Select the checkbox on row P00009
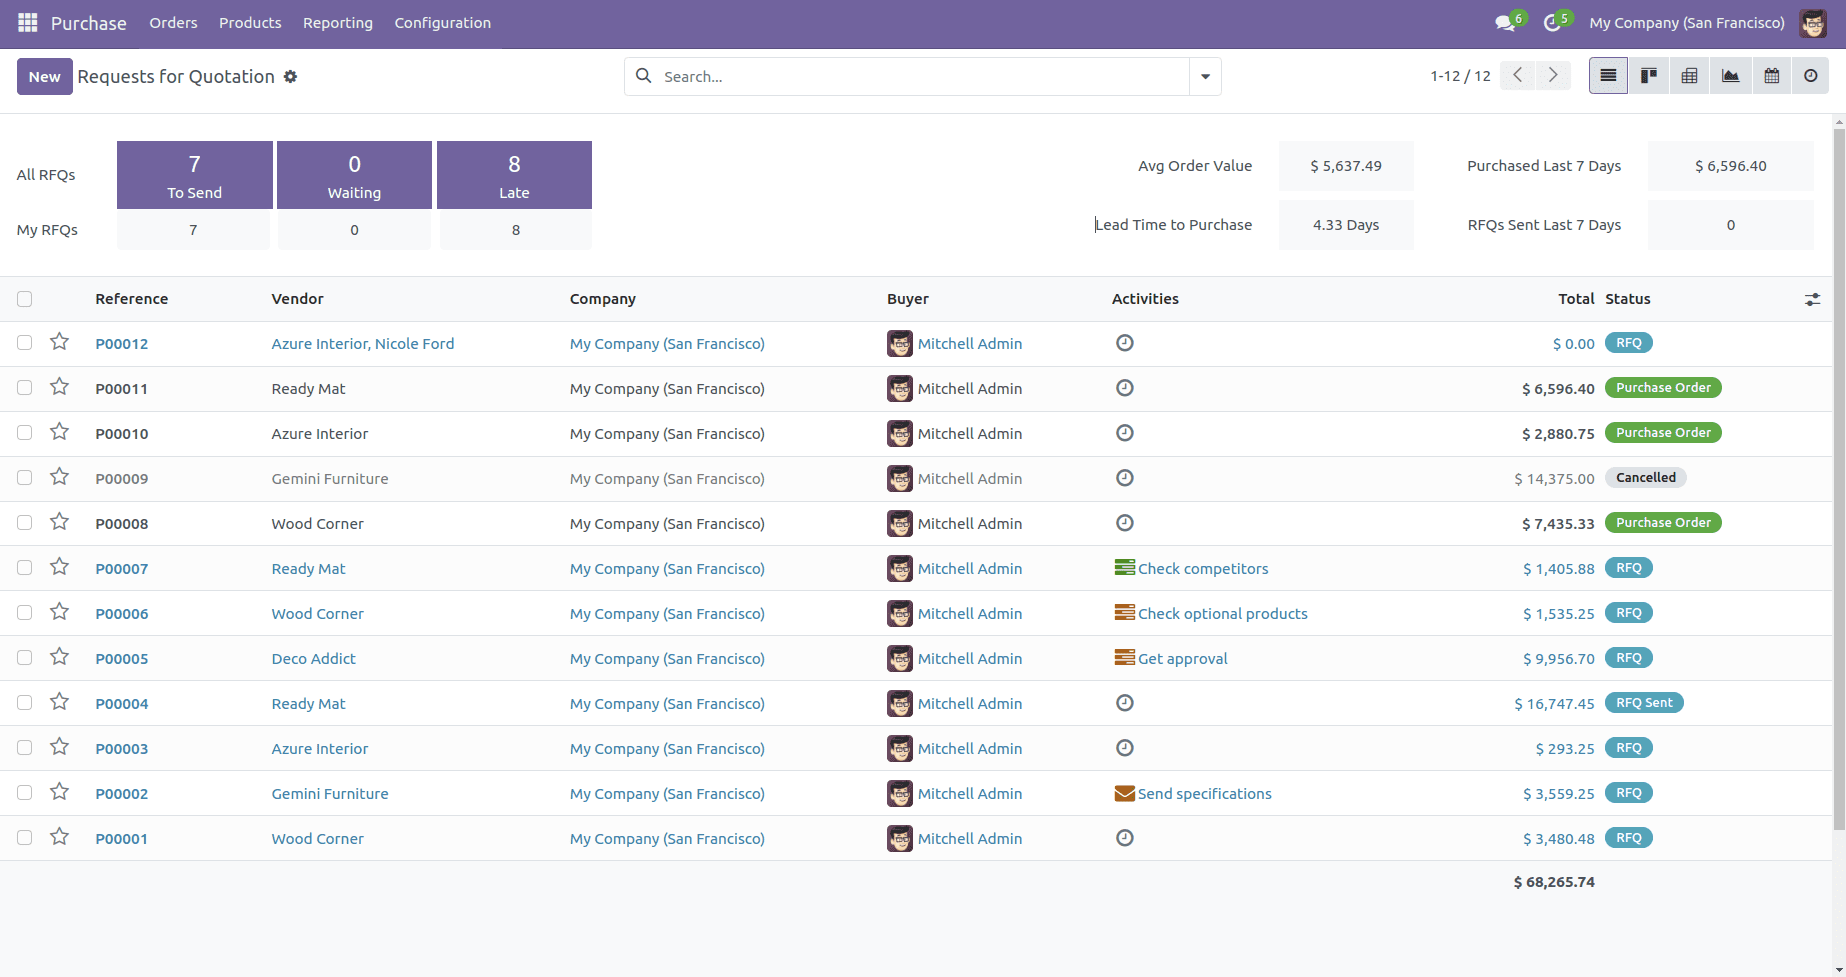1846x977 pixels. [x=24, y=478]
